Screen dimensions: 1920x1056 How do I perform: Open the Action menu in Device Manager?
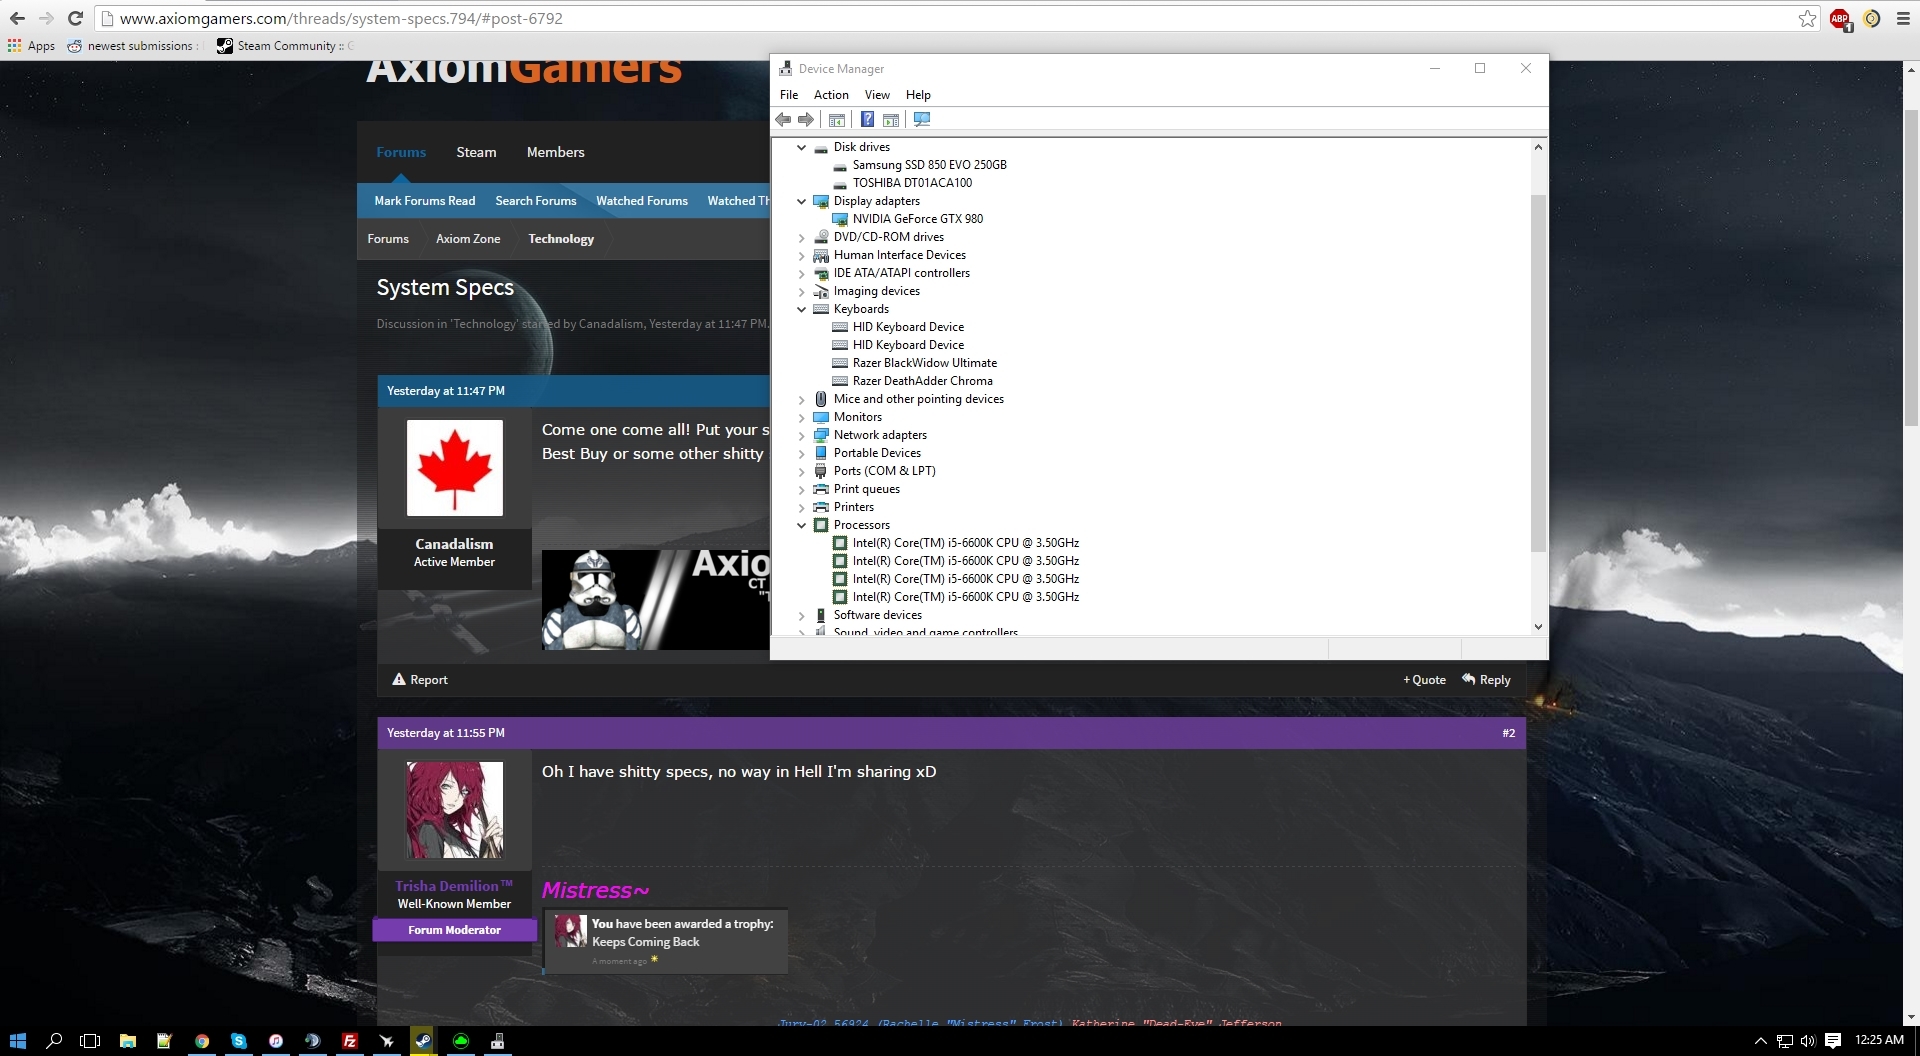[831, 95]
